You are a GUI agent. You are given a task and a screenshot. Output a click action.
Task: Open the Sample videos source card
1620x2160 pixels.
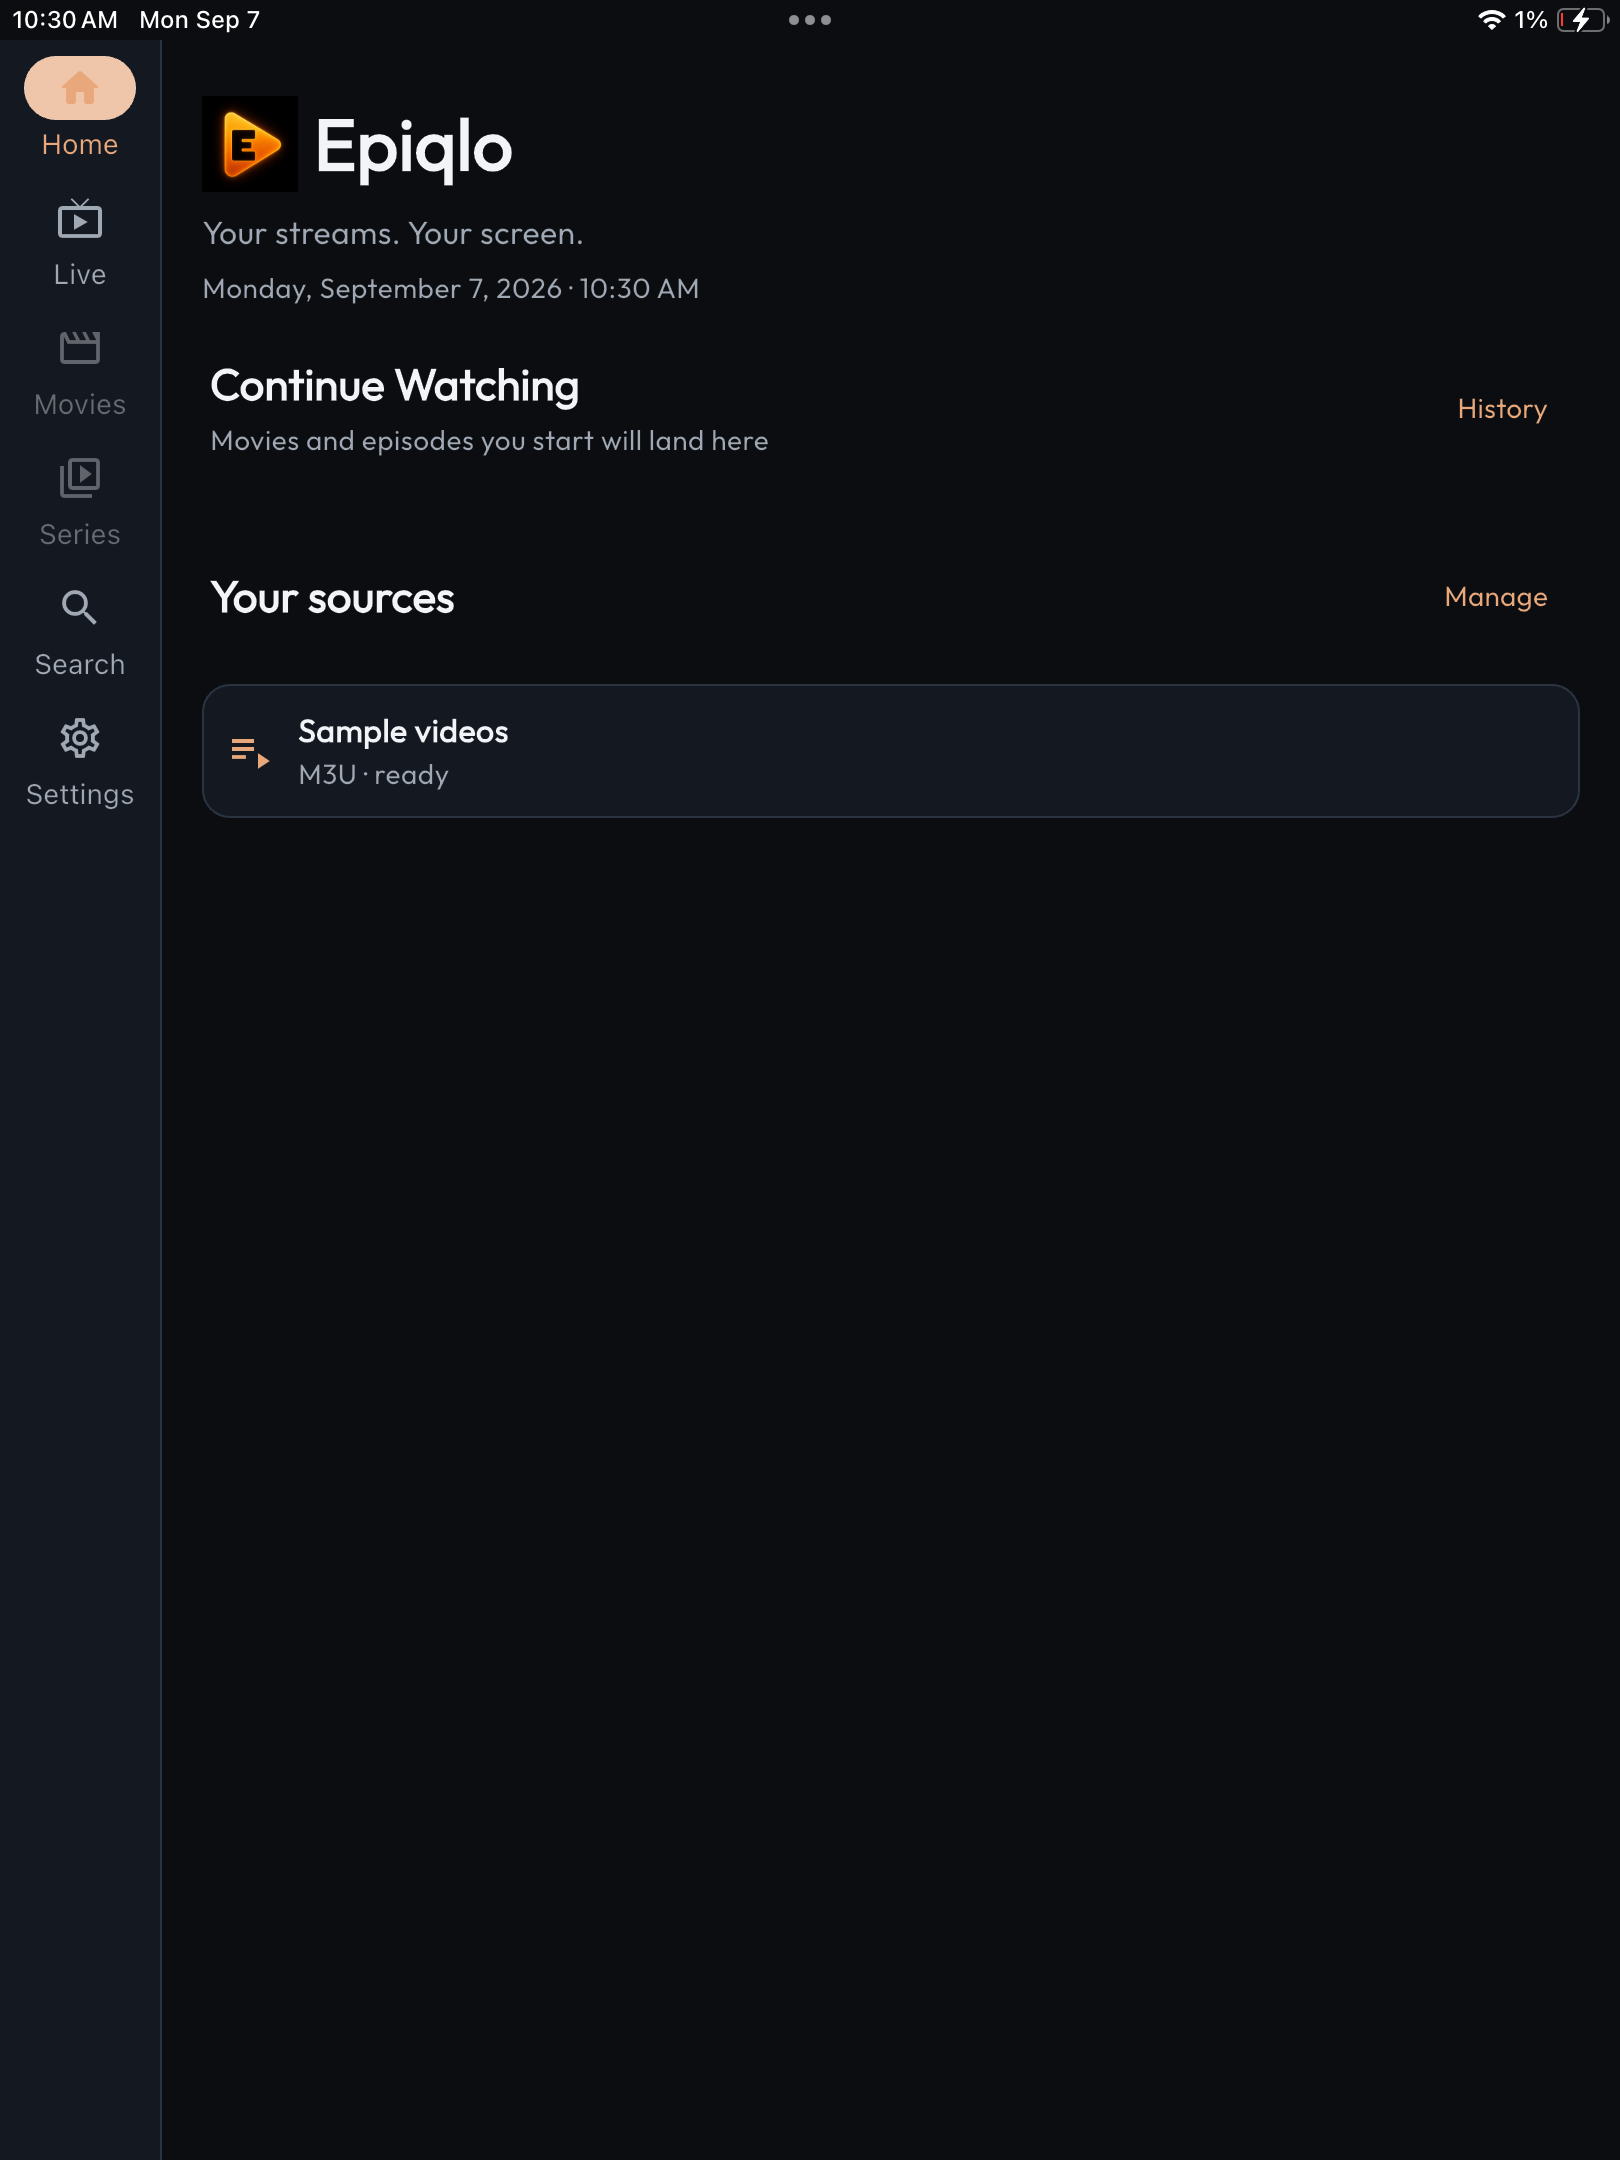click(891, 751)
